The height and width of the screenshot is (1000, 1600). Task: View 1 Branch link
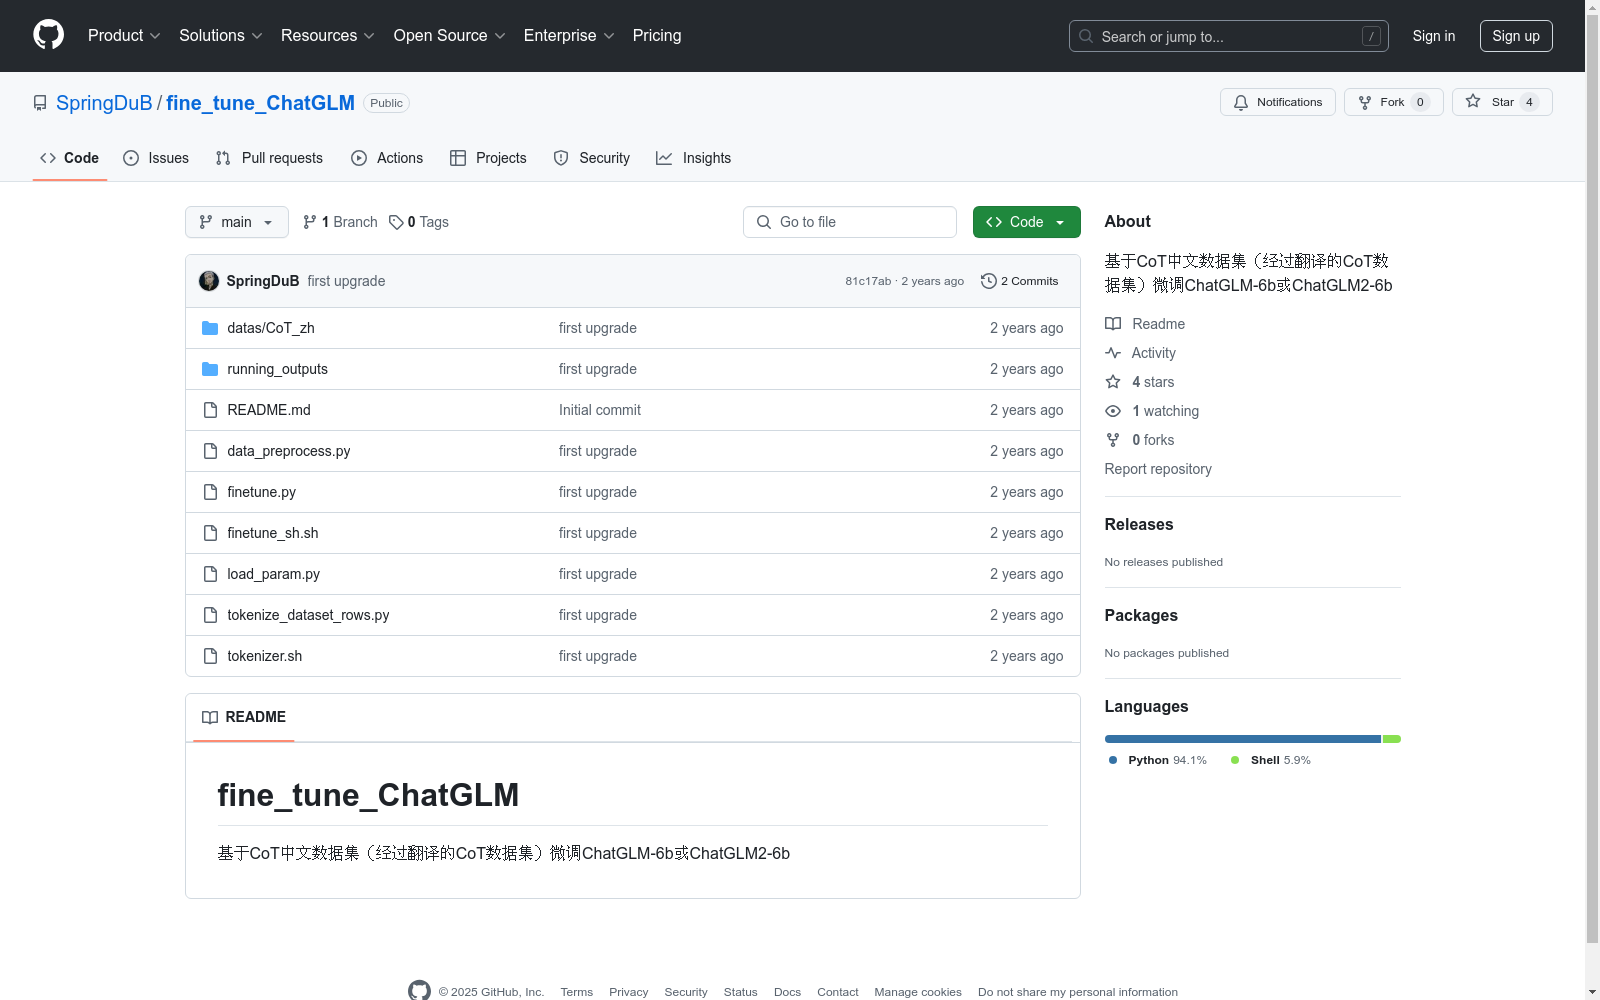pyautogui.click(x=340, y=222)
